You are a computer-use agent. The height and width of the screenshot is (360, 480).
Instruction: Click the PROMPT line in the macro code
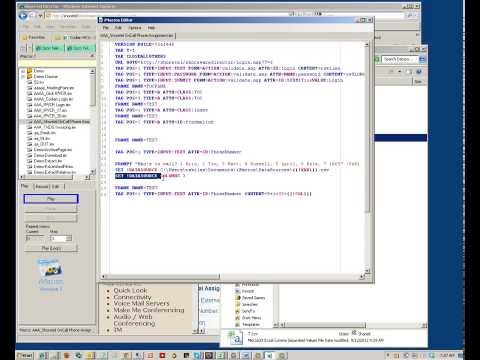point(237,164)
